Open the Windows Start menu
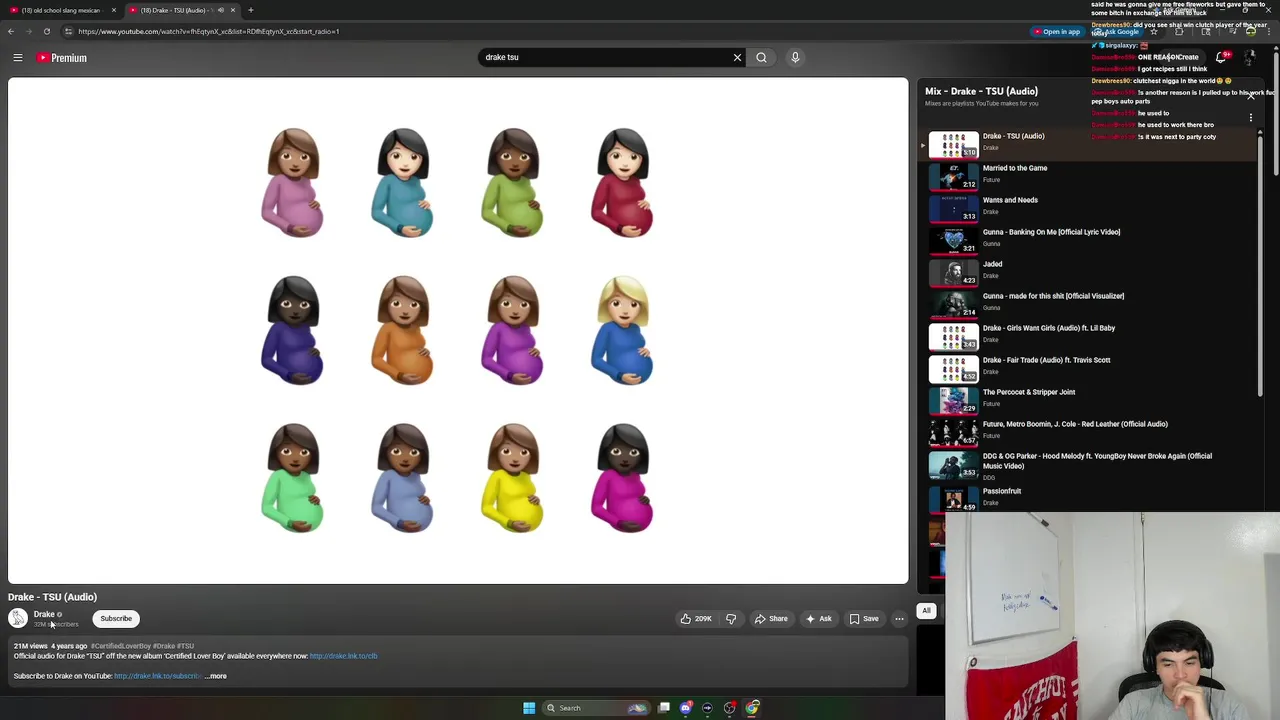This screenshot has height=720, width=1280. coord(529,708)
